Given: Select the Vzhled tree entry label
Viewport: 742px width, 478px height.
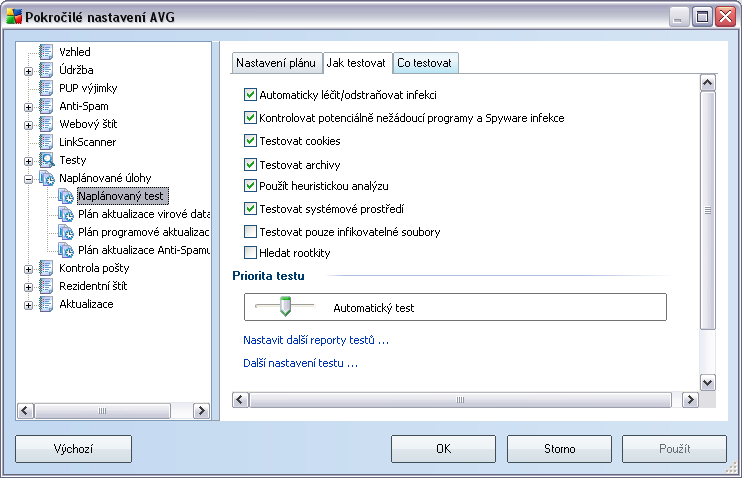Looking at the screenshot, I should [75, 52].
